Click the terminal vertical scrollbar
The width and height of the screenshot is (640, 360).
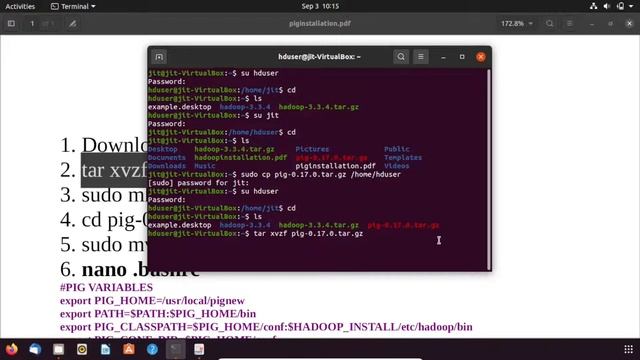click(489, 169)
